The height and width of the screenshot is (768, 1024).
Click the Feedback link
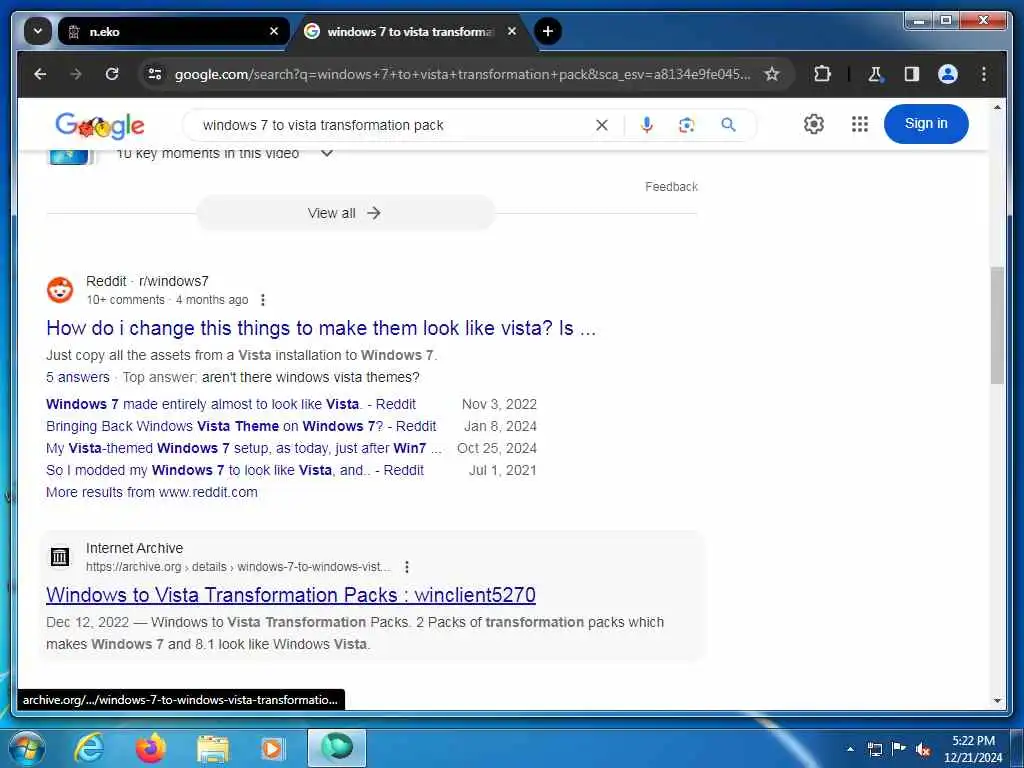tap(671, 187)
